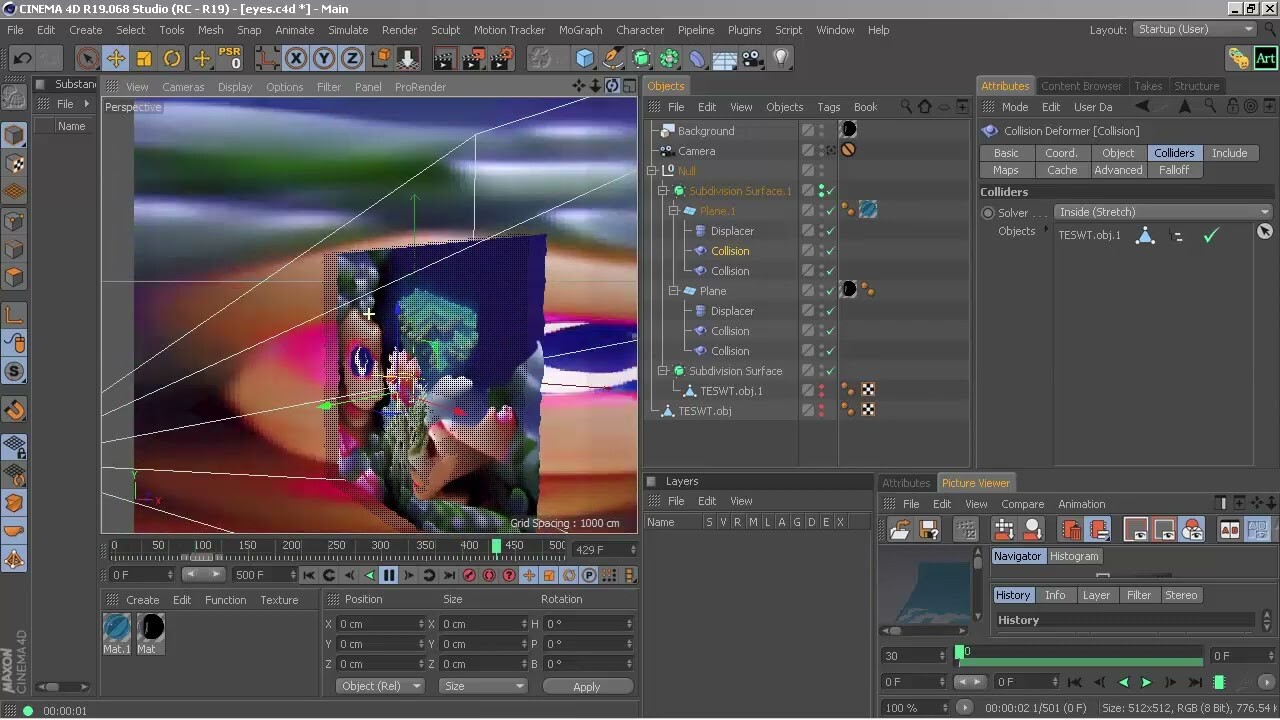The image size is (1280, 720).
Task: Click the Undo arrow icon
Action: pos(20,57)
